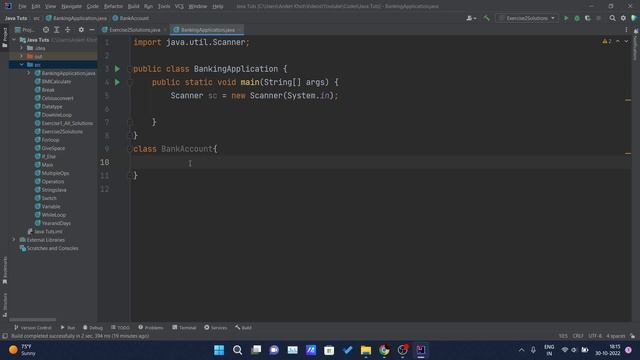Collapse the Java Tuts project root node
640x360 pixels.
tap(14, 40)
